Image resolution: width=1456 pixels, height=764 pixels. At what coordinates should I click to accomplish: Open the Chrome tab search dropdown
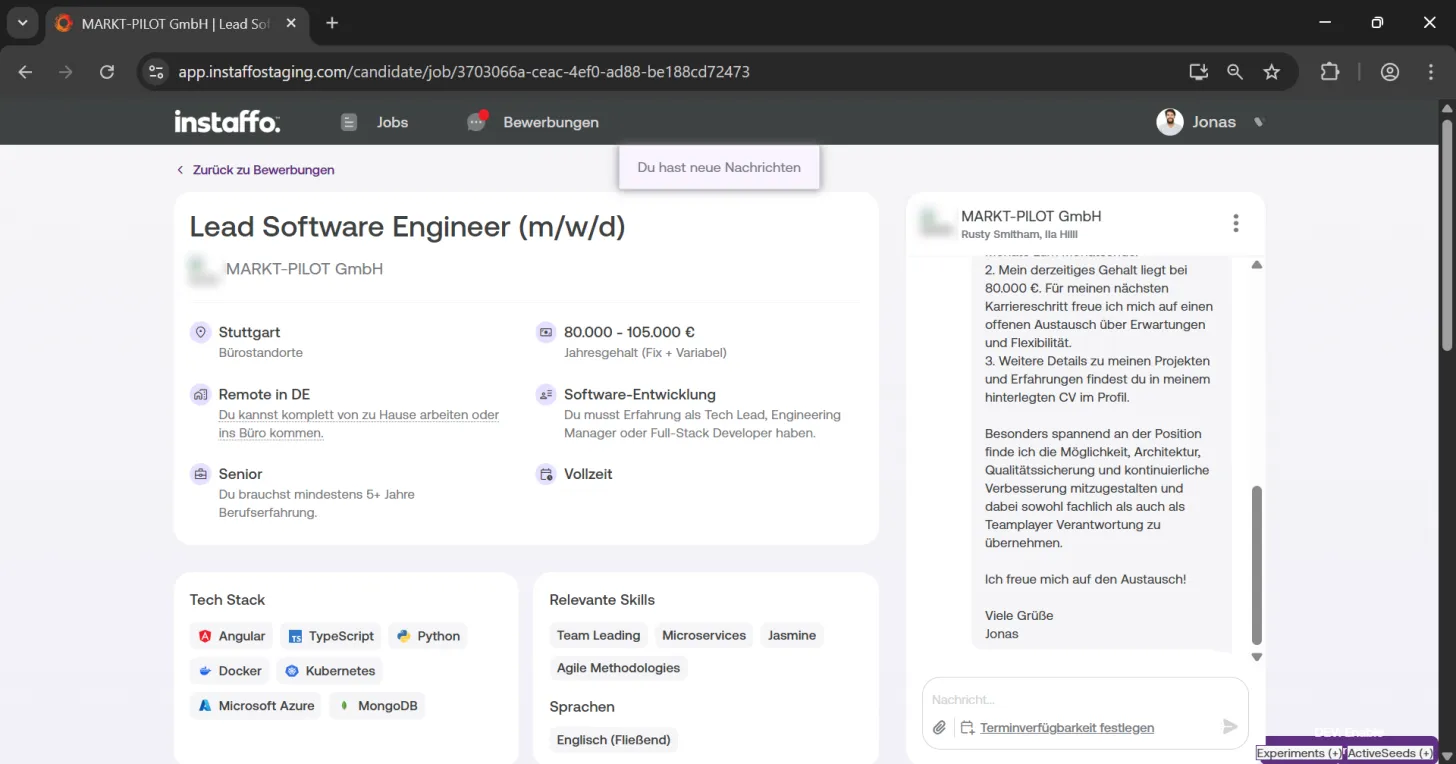pyautogui.click(x=22, y=23)
